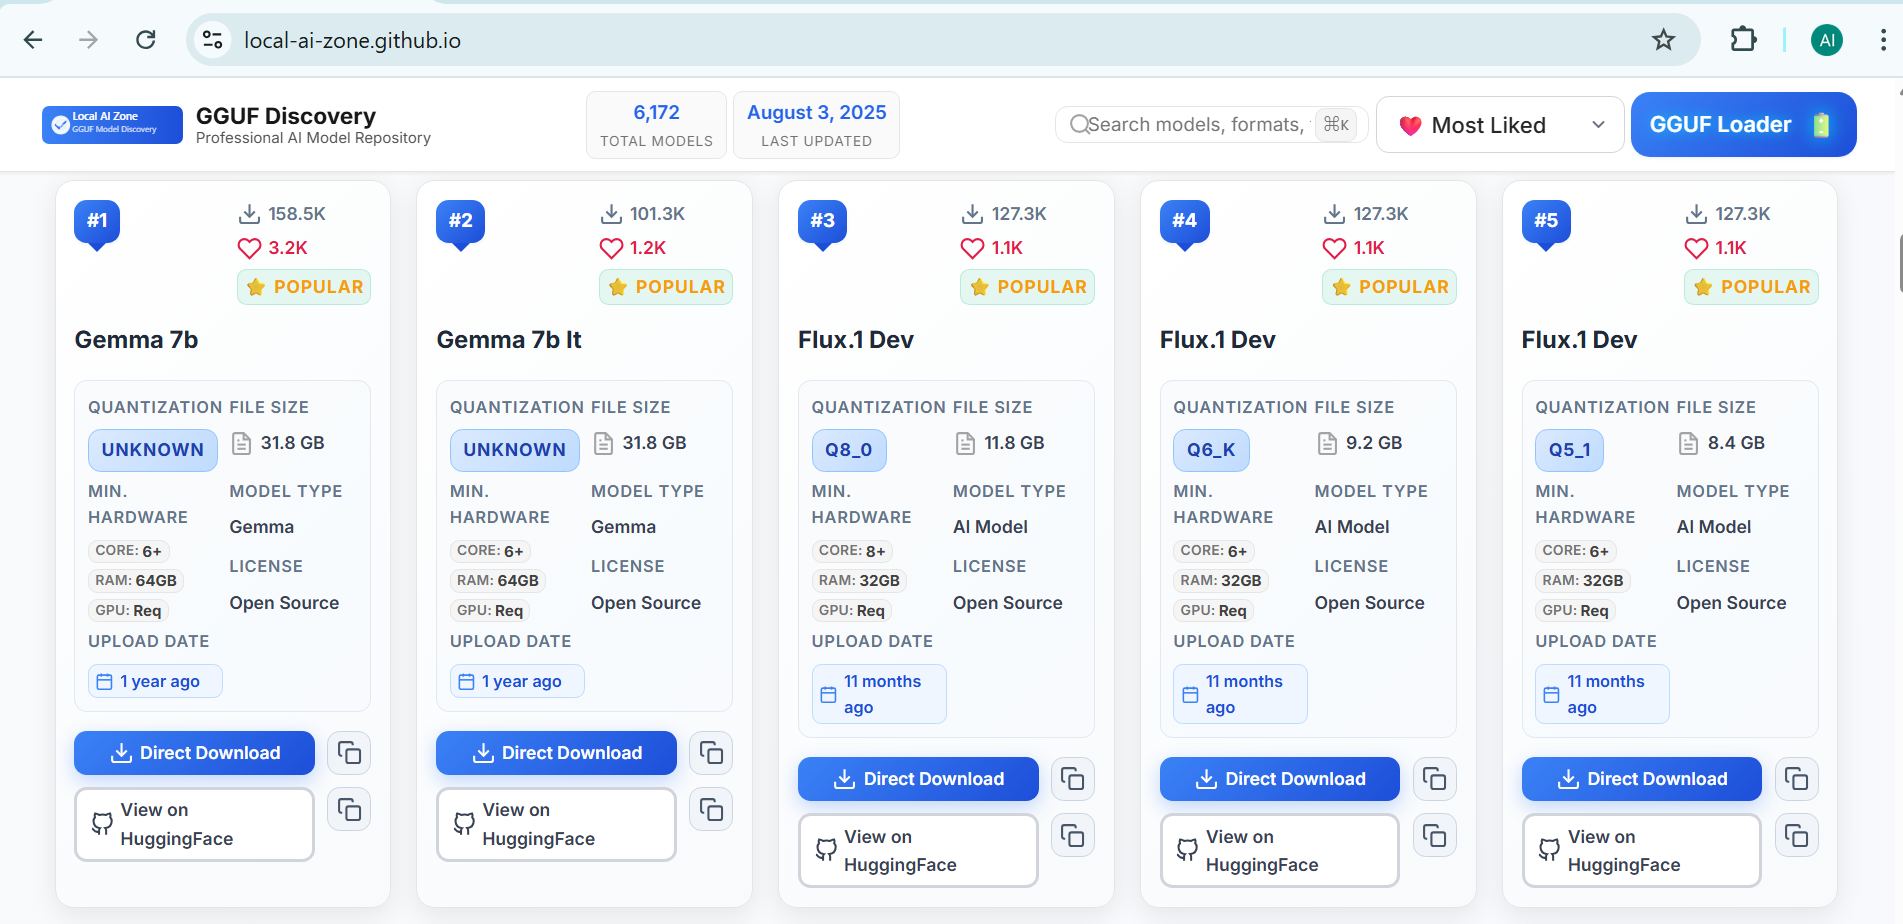Direct Download the Q6_K Flux.1 Dev model

click(1280, 779)
